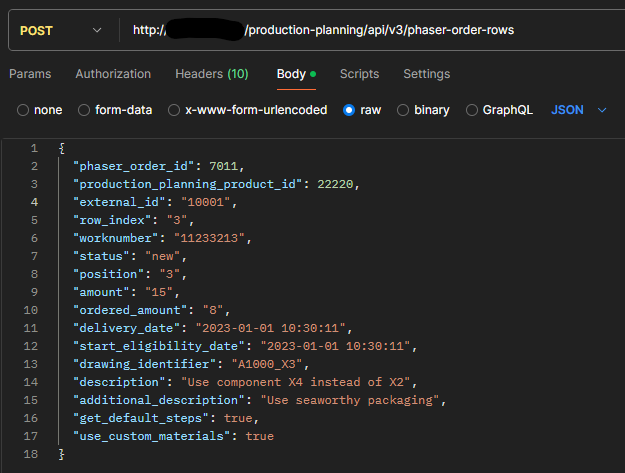Click the delivery_date timestamp value
The height and width of the screenshot is (473, 625).
271,328
